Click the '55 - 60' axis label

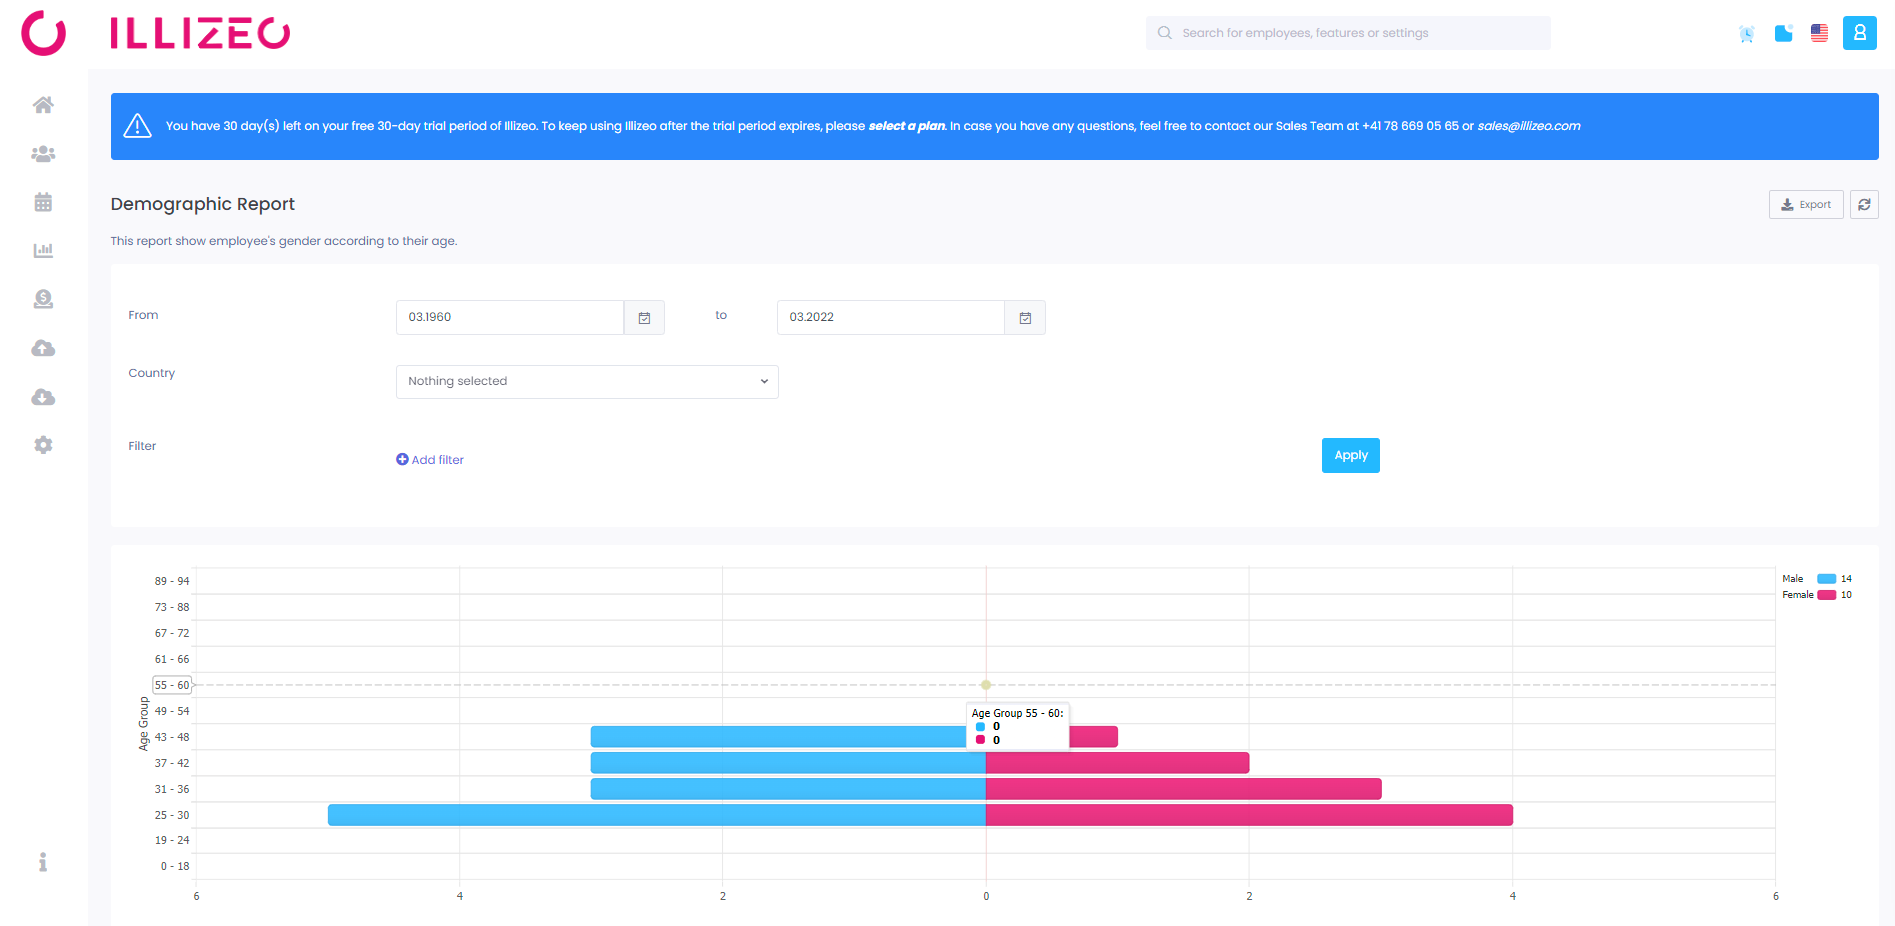[x=172, y=685]
